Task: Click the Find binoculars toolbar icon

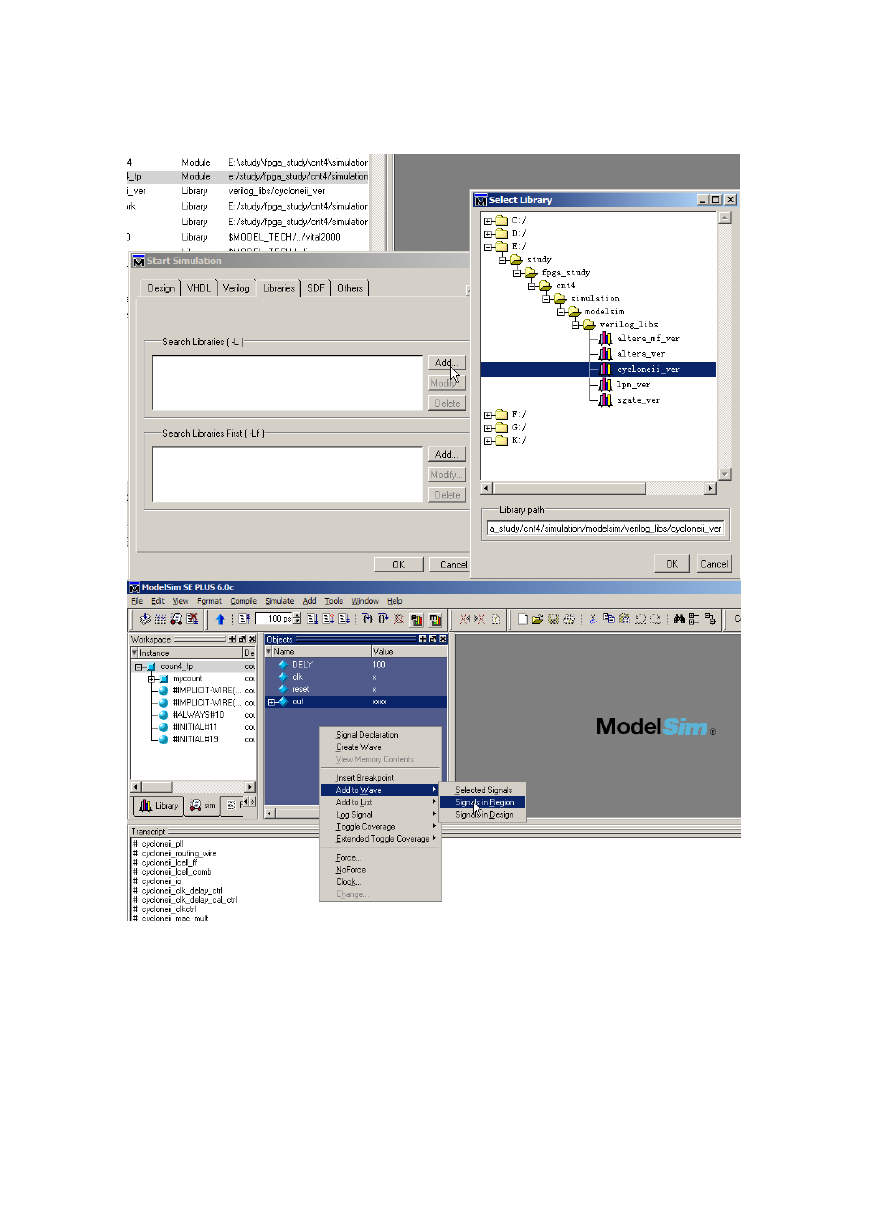Action: click(680, 620)
